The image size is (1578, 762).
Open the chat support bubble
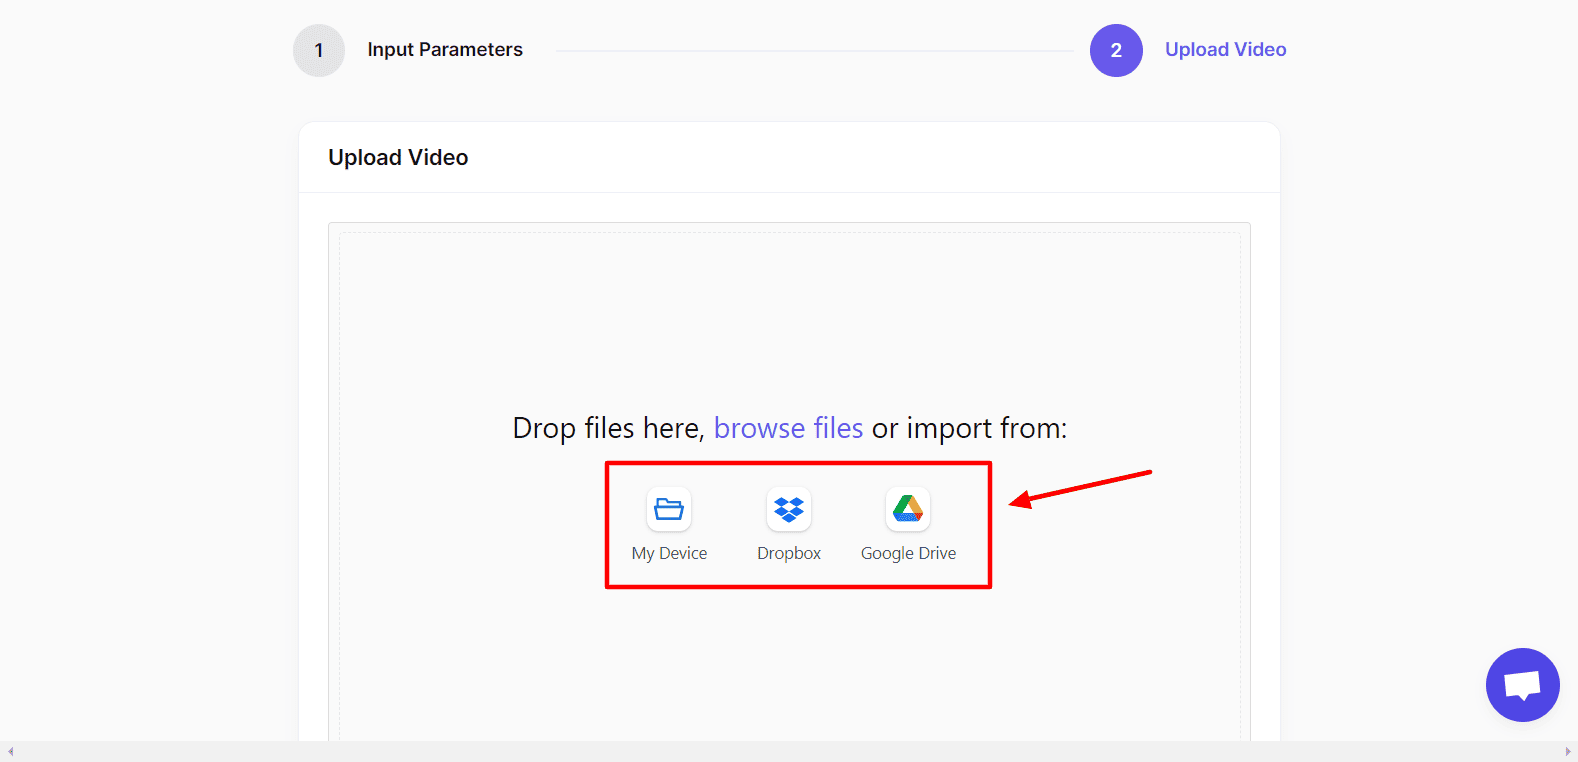click(x=1522, y=685)
